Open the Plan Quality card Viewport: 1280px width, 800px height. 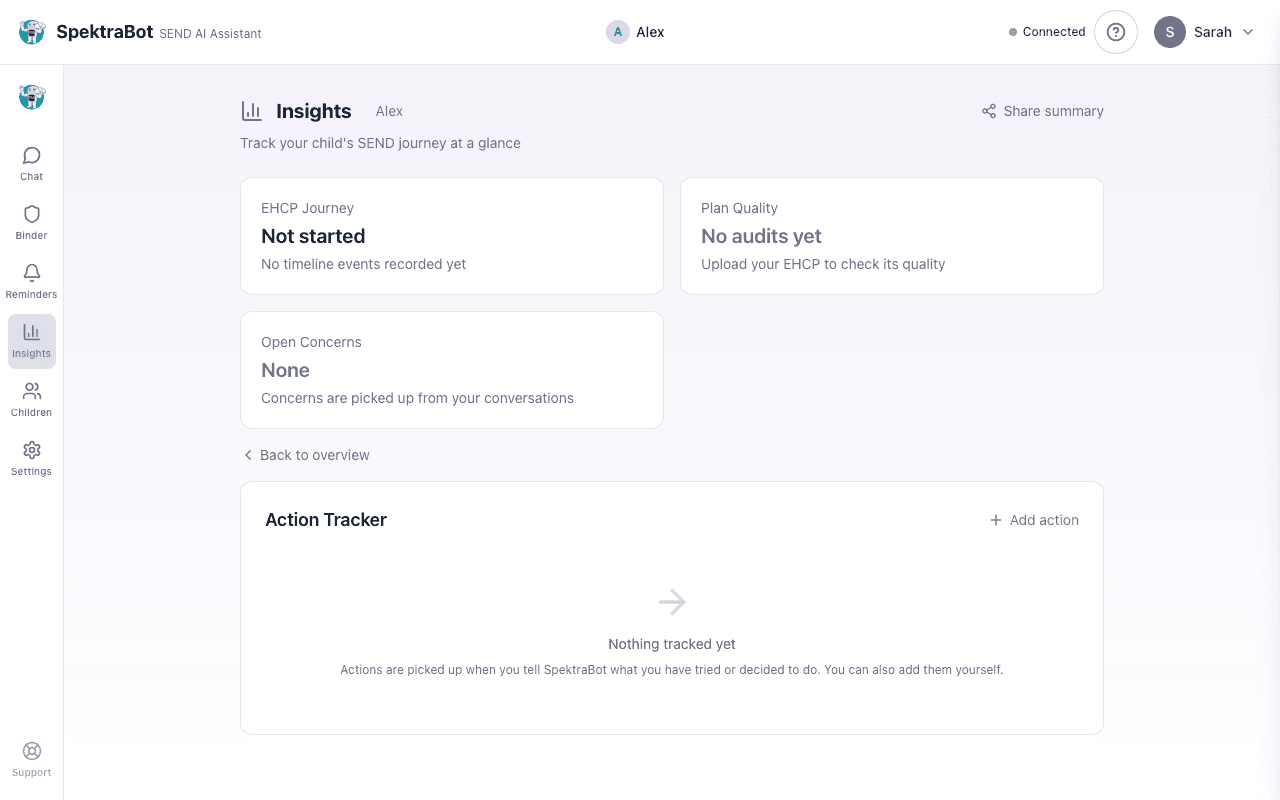pos(891,236)
